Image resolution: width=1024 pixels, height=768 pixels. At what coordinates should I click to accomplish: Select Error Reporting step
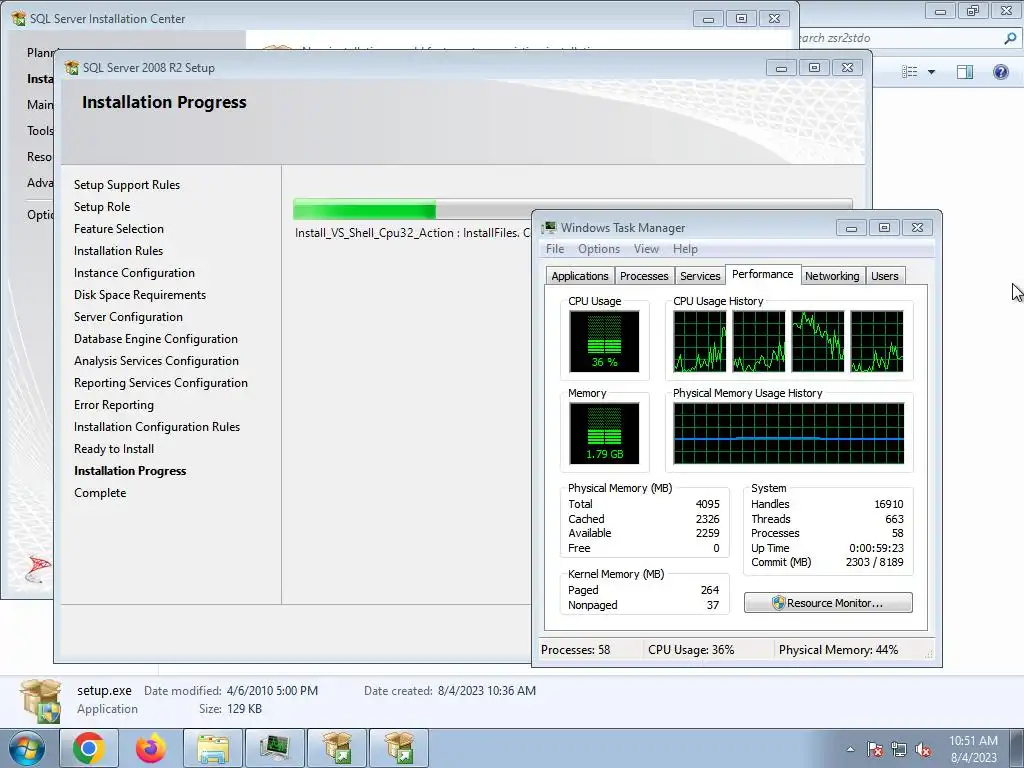[114, 405]
